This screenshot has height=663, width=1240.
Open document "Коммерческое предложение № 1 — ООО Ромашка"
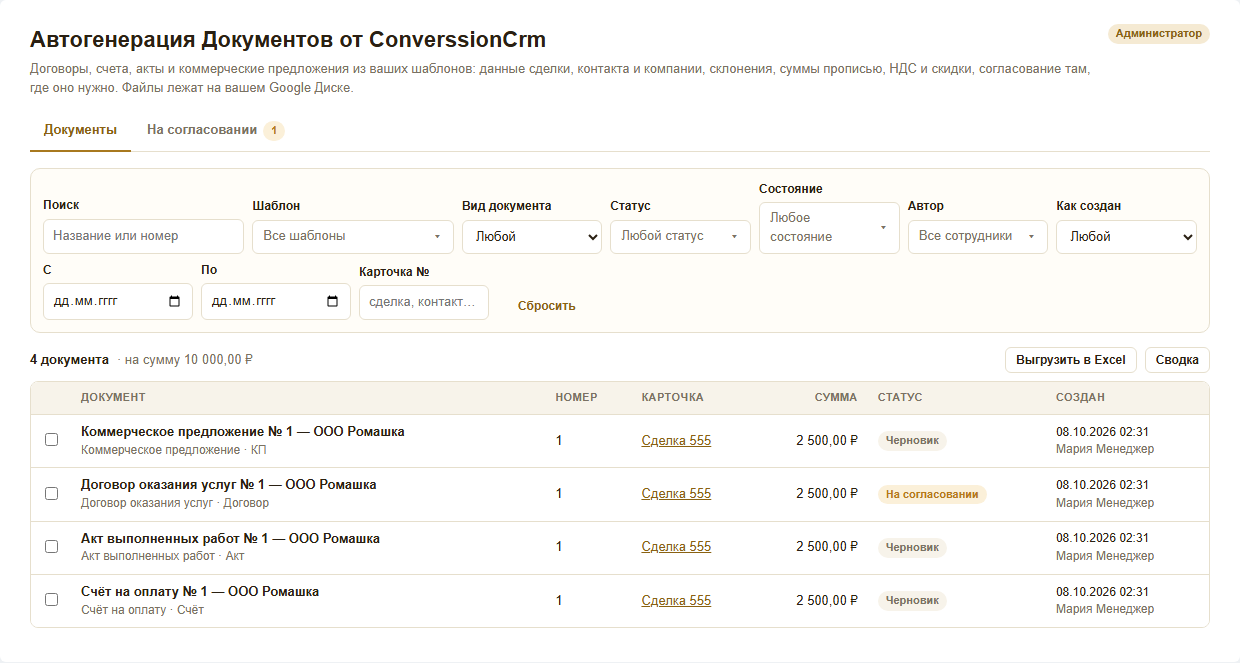[243, 432]
